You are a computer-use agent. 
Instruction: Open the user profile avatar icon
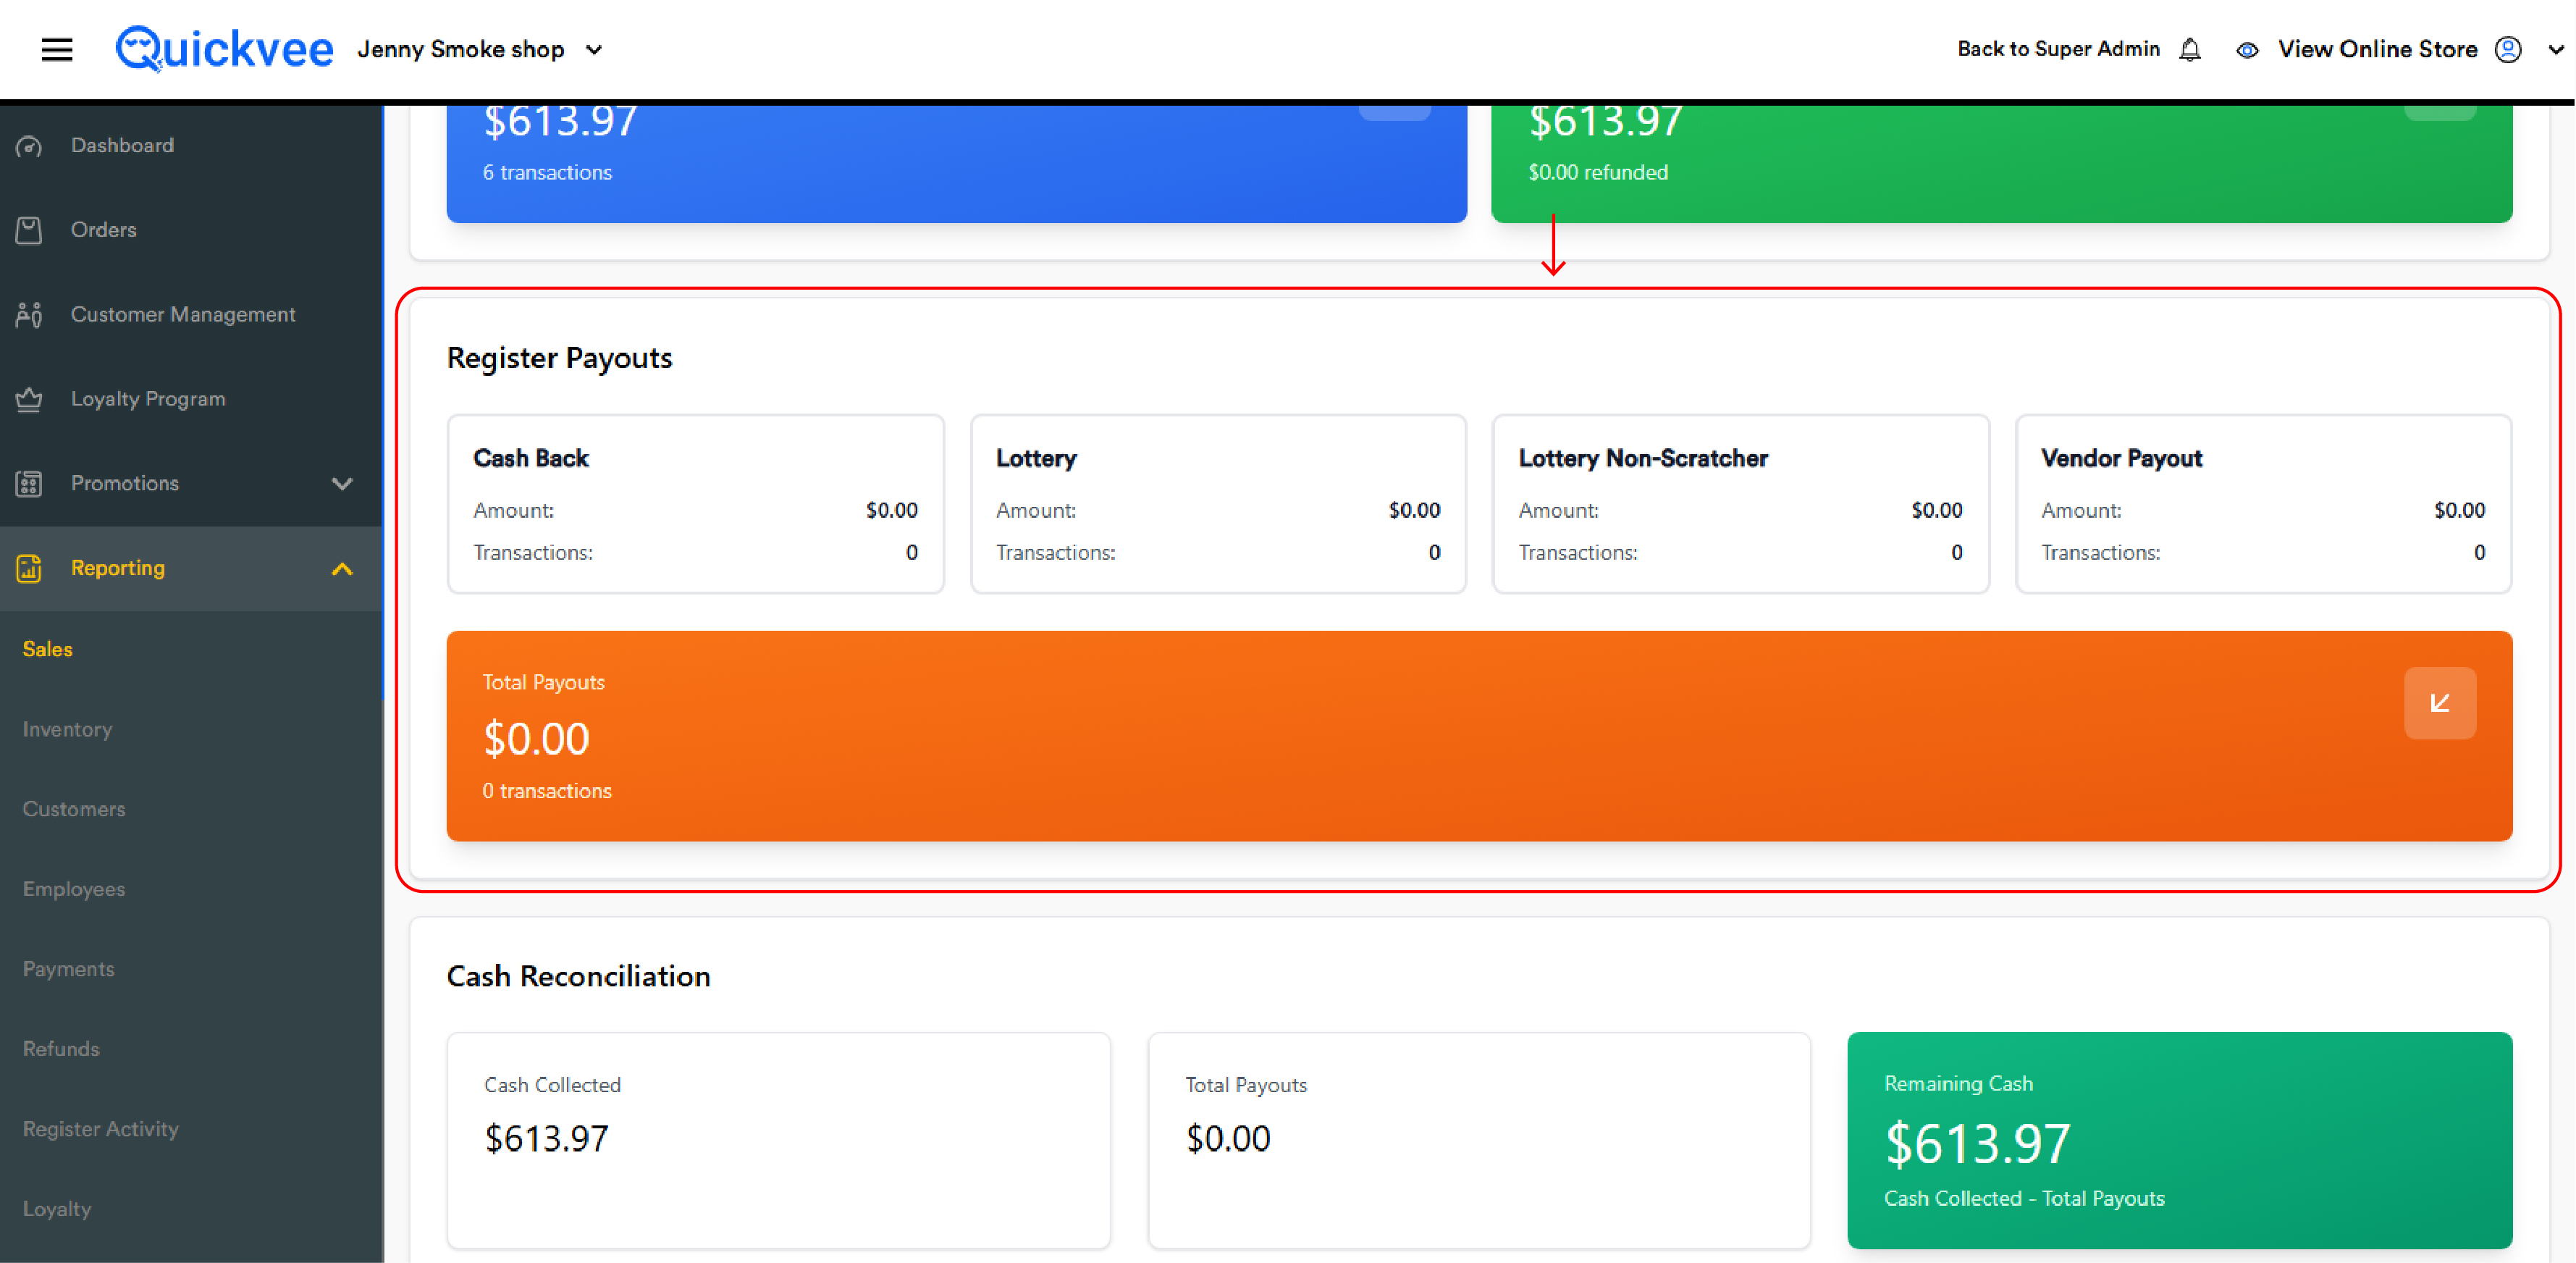point(2508,49)
